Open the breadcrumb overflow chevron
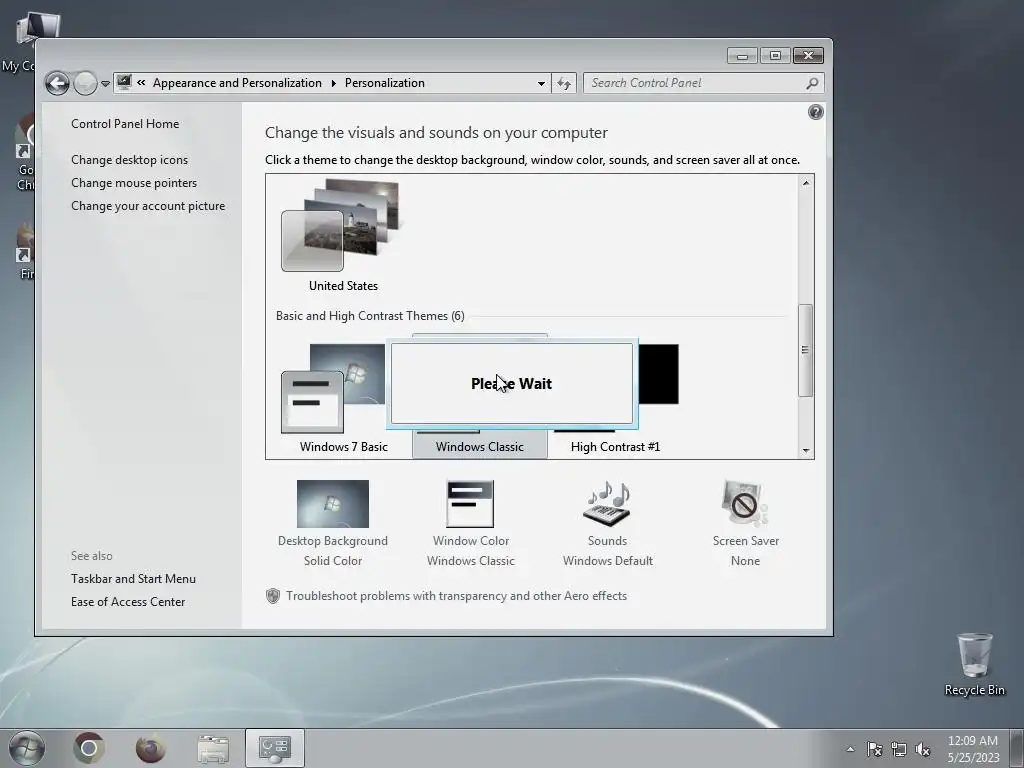 141,83
